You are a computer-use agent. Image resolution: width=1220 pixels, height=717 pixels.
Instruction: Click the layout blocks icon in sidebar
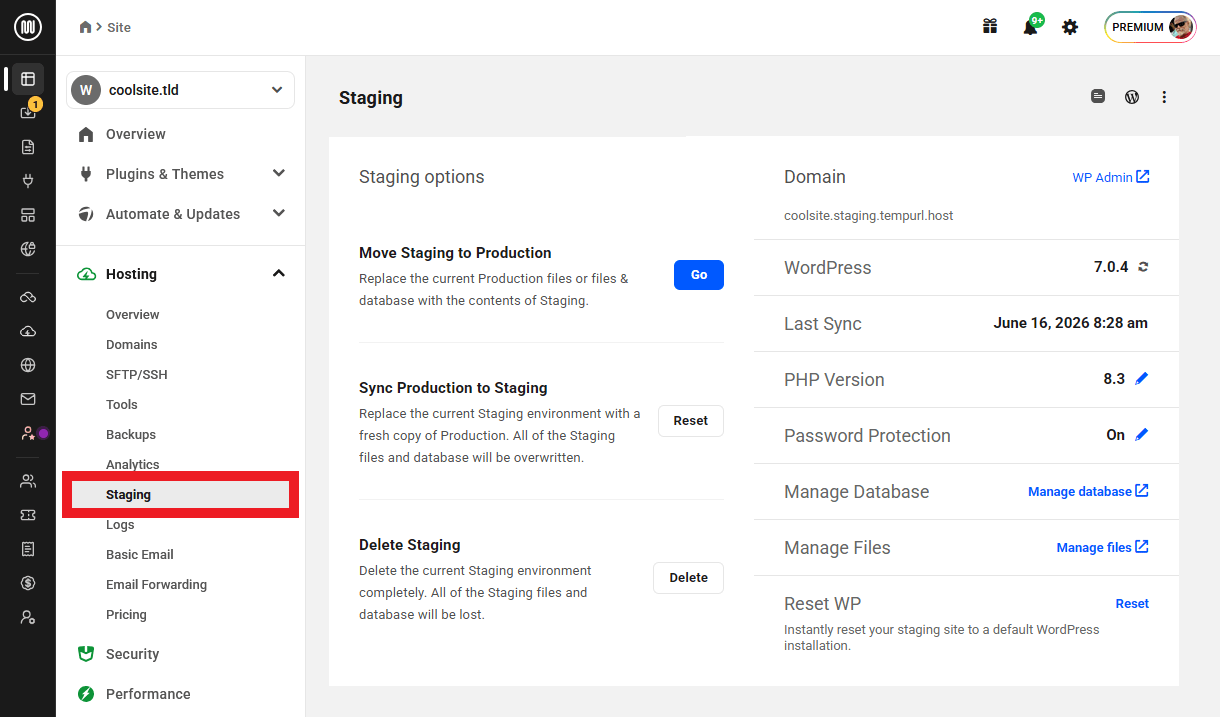click(x=28, y=215)
